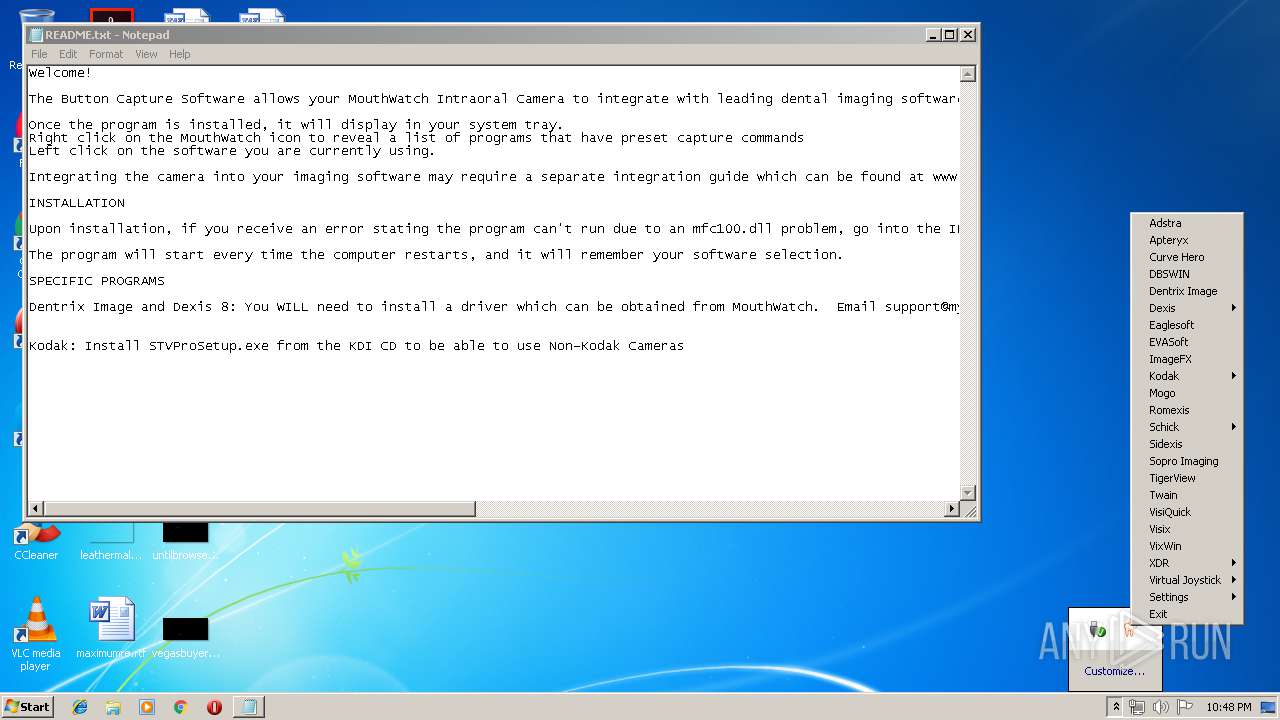1280x720 pixels.
Task: Choose Apteryx from the context menu
Action: tap(1187, 240)
